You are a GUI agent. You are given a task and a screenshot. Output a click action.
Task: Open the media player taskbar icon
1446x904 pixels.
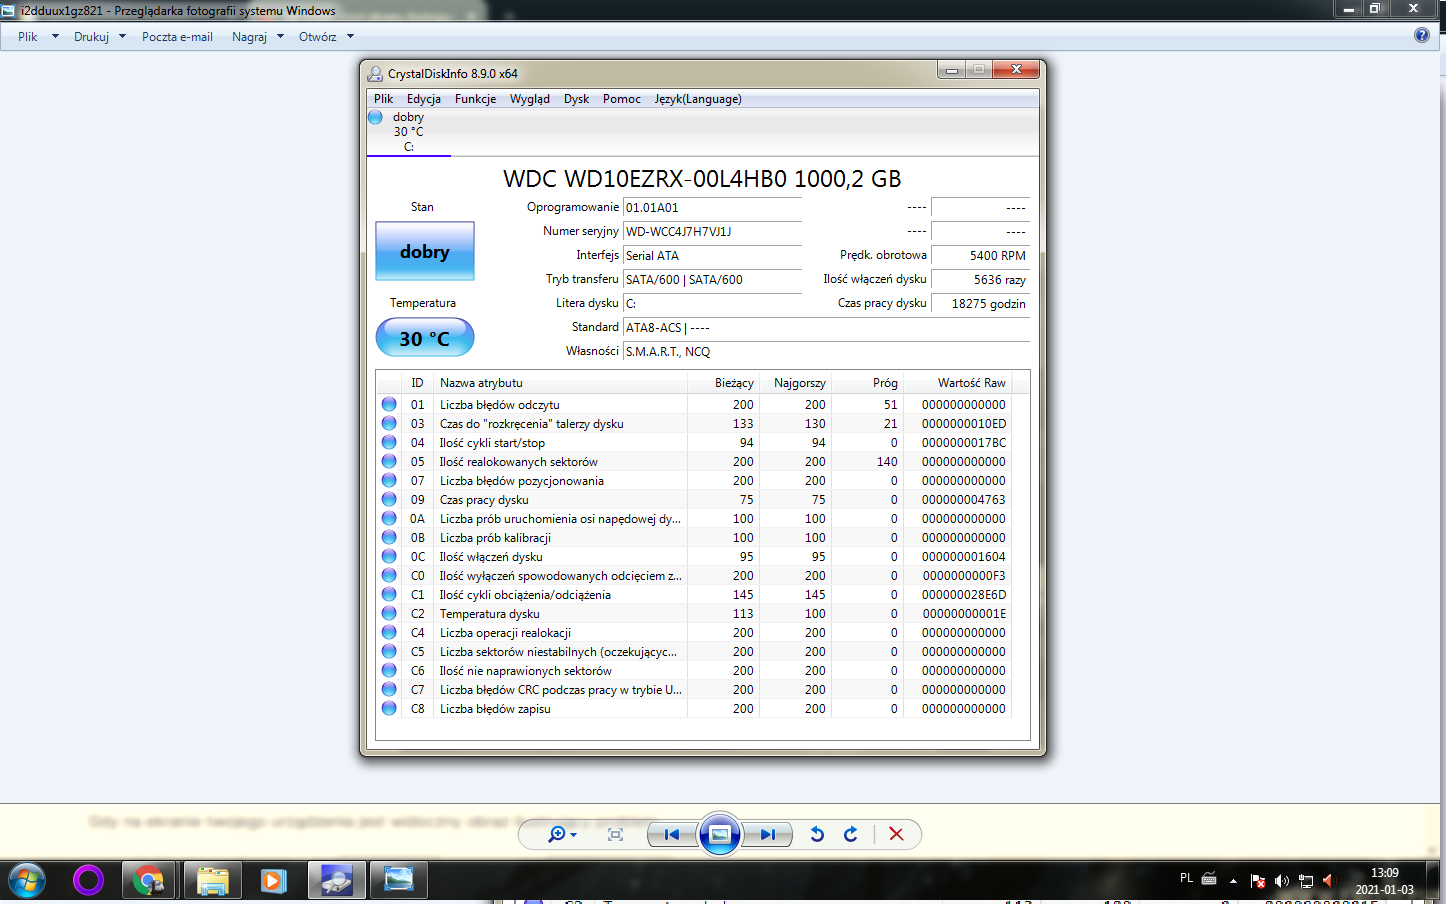click(274, 881)
